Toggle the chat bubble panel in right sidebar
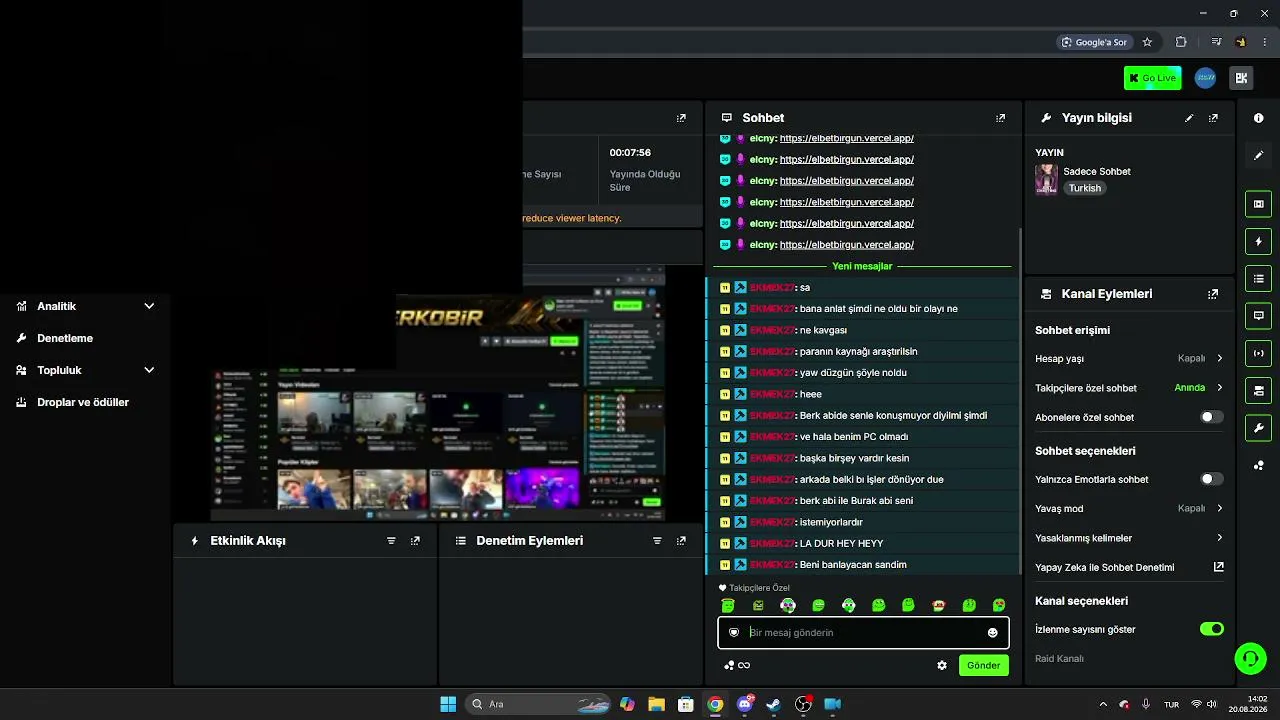The image size is (1280, 720). [1258, 316]
